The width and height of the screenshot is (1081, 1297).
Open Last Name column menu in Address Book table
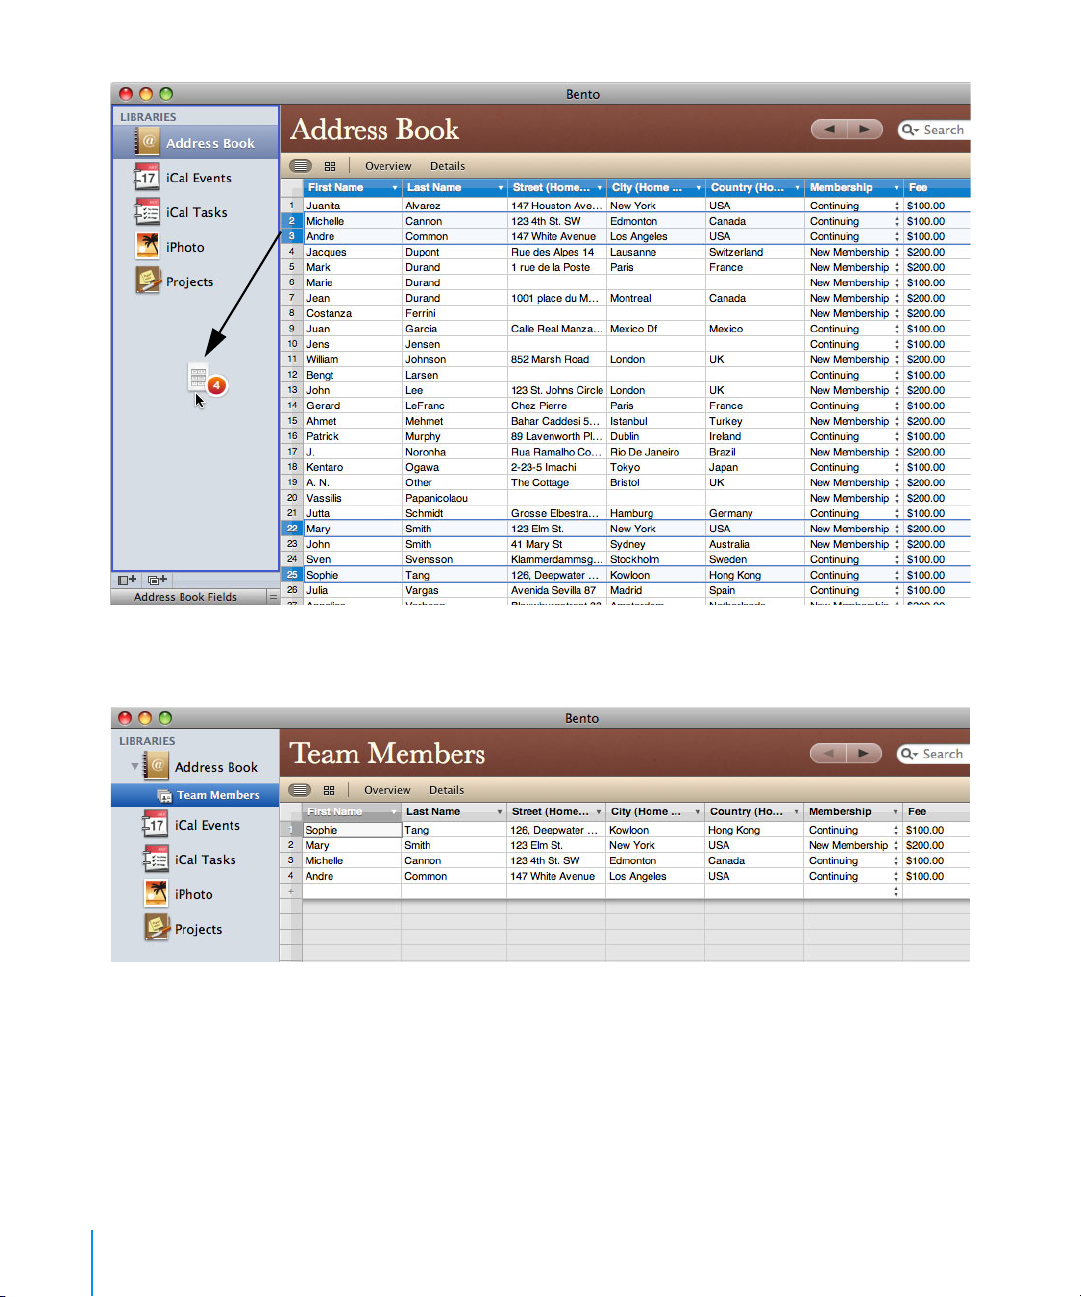(x=500, y=188)
